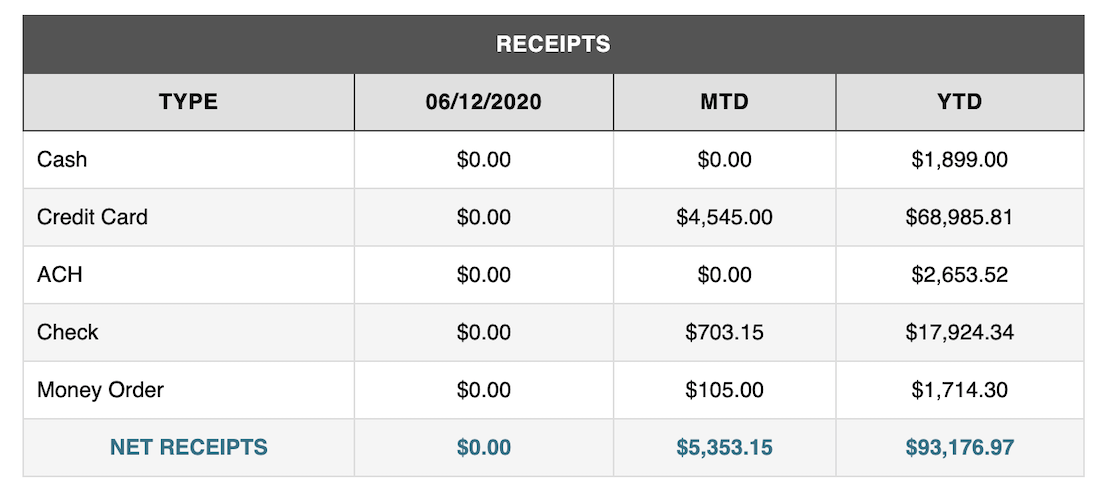Viewport: 1100px width, 492px height.
Task: Select the ACH row label
Action: coord(60,274)
